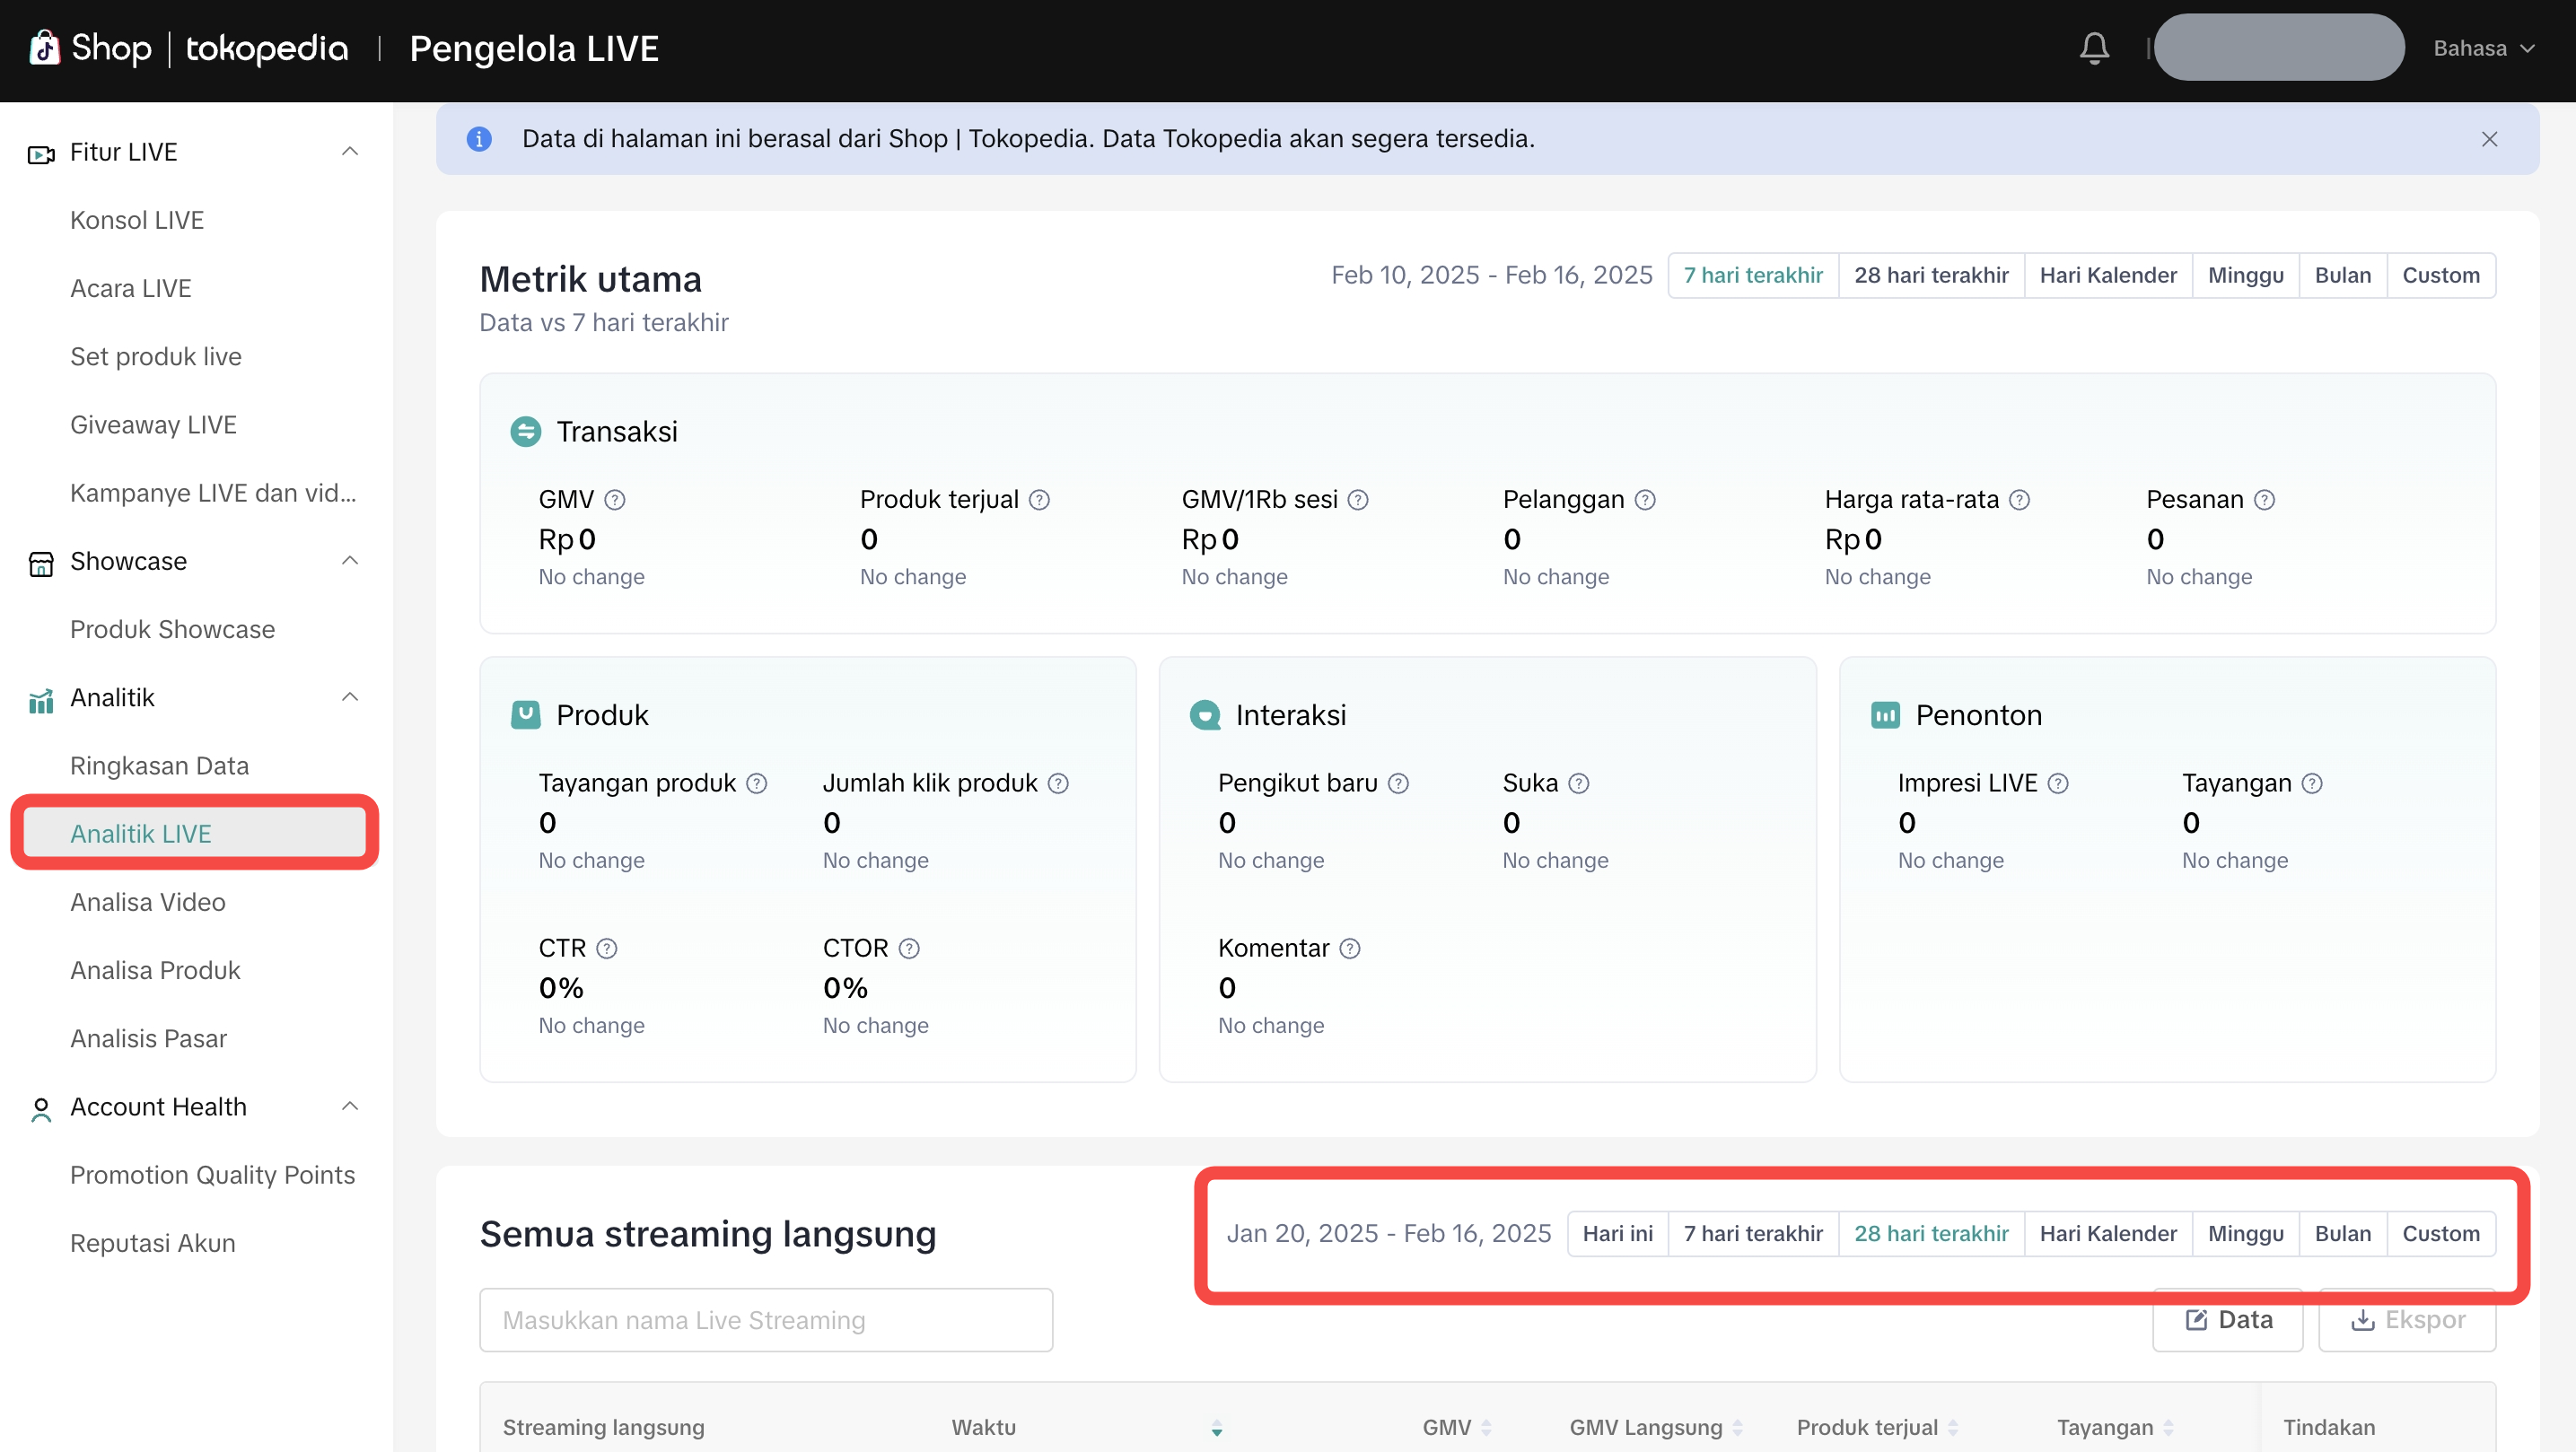Select 28 hari terakhir in Metrik utama
Viewport: 2576px width, 1452px height.
coord(1930,276)
